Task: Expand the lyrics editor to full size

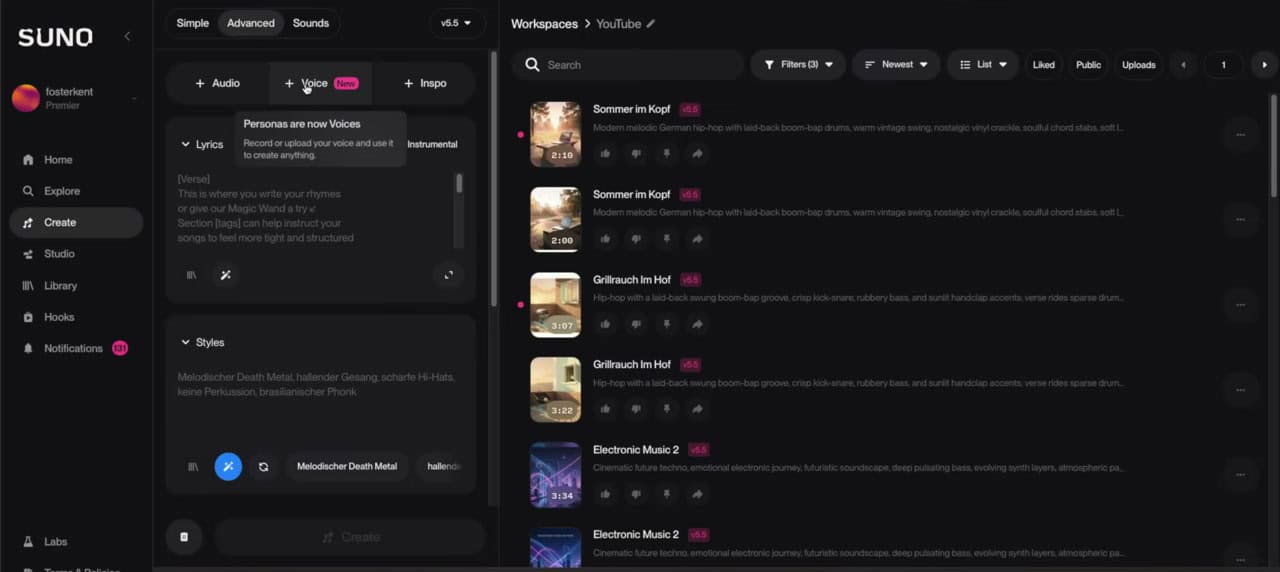Action: click(x=449, y=275)
